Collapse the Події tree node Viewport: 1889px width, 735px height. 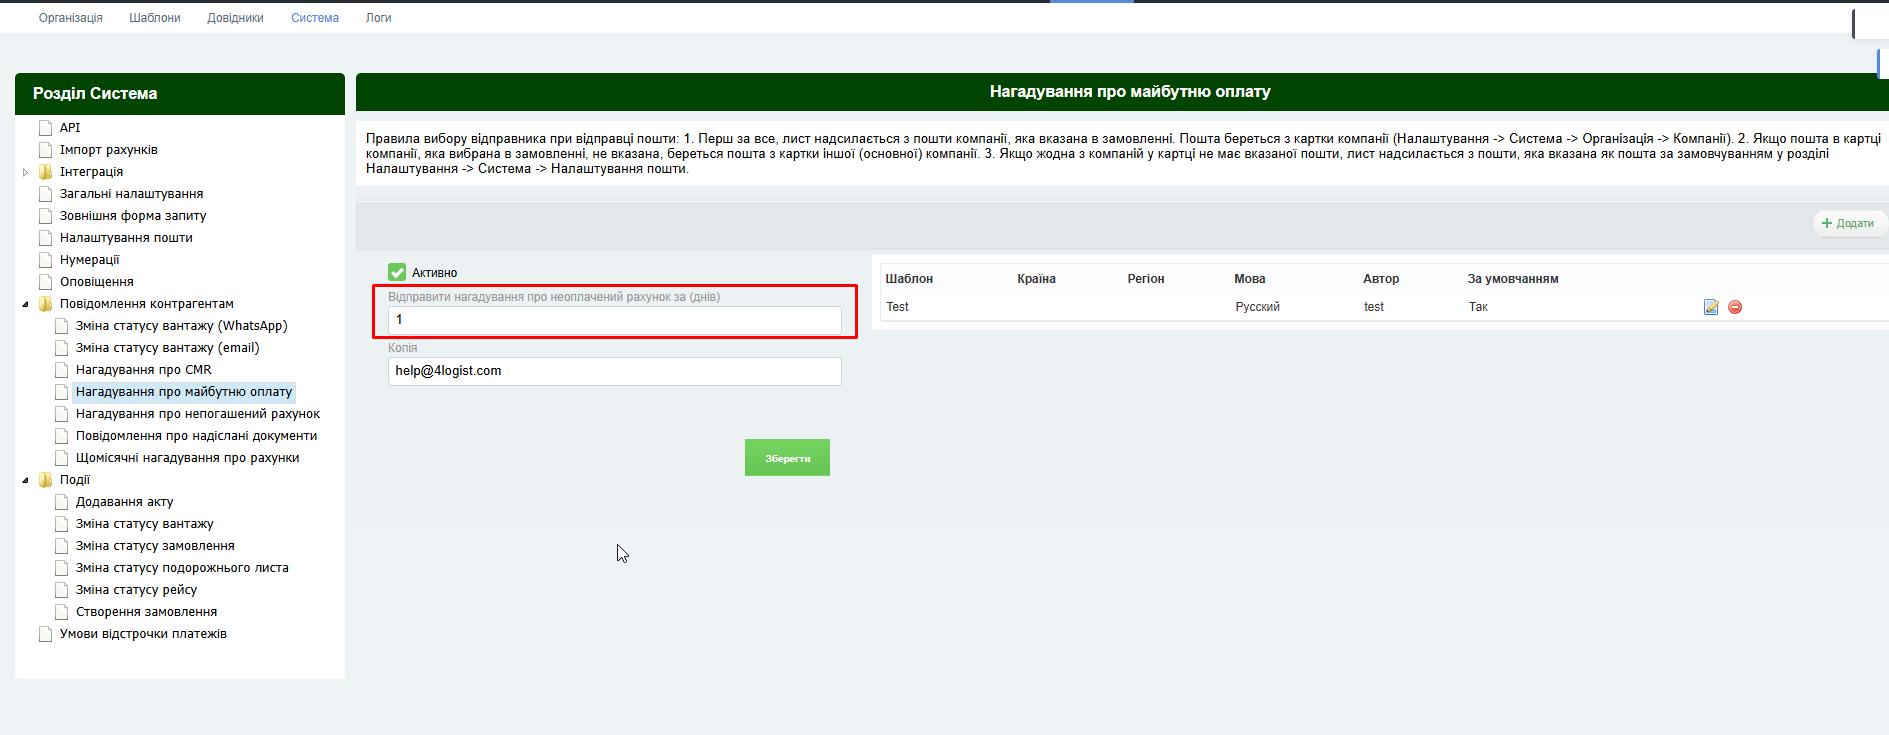26,480
